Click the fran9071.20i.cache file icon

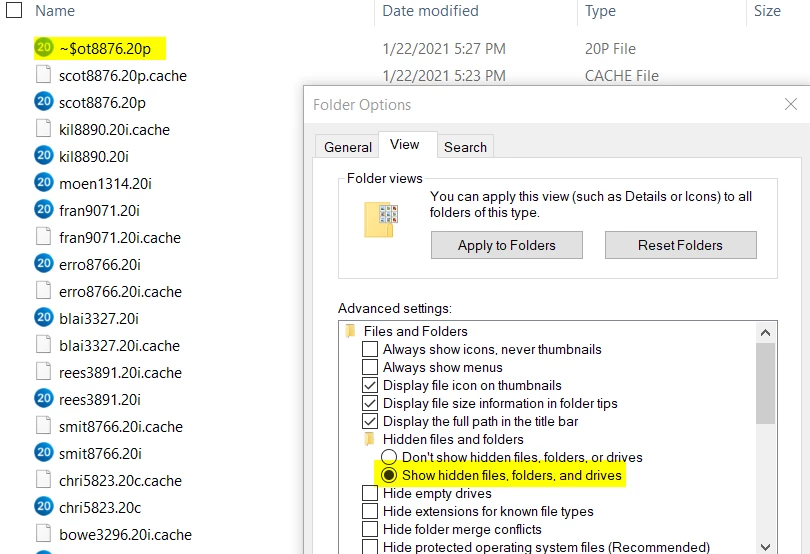(43, 237)
